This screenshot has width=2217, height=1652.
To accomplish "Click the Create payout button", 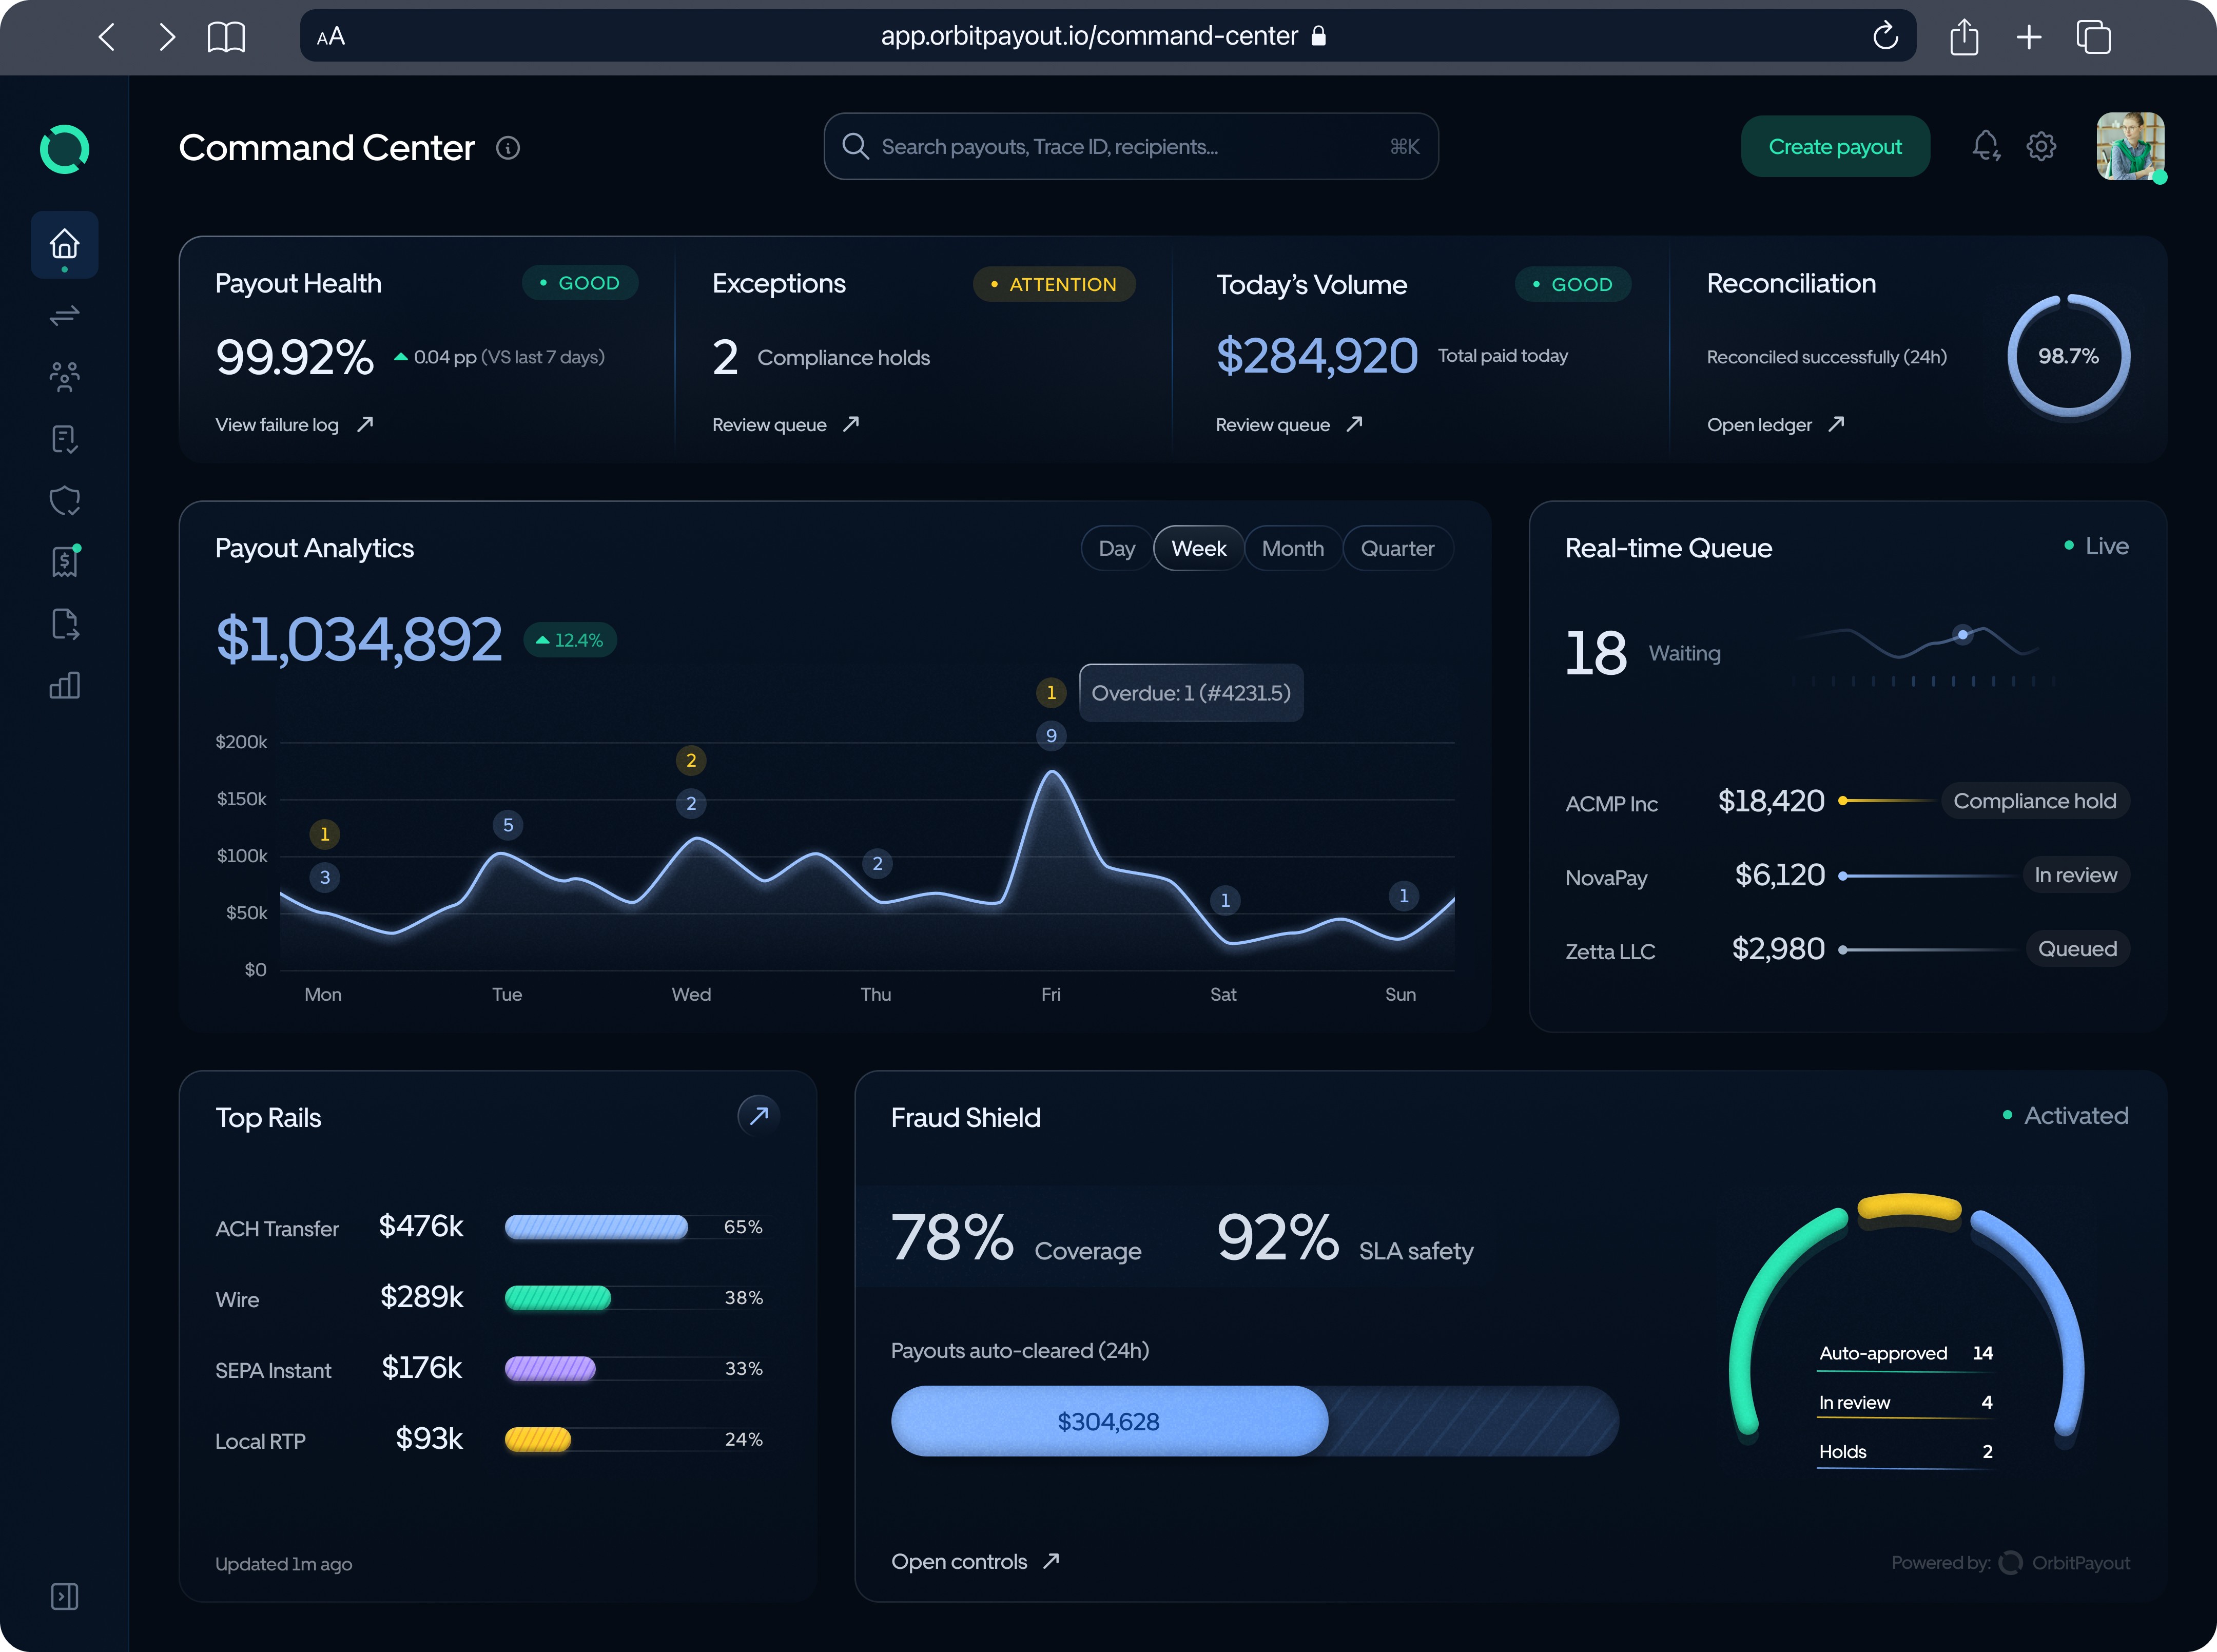I will (x=1834, y=147).
